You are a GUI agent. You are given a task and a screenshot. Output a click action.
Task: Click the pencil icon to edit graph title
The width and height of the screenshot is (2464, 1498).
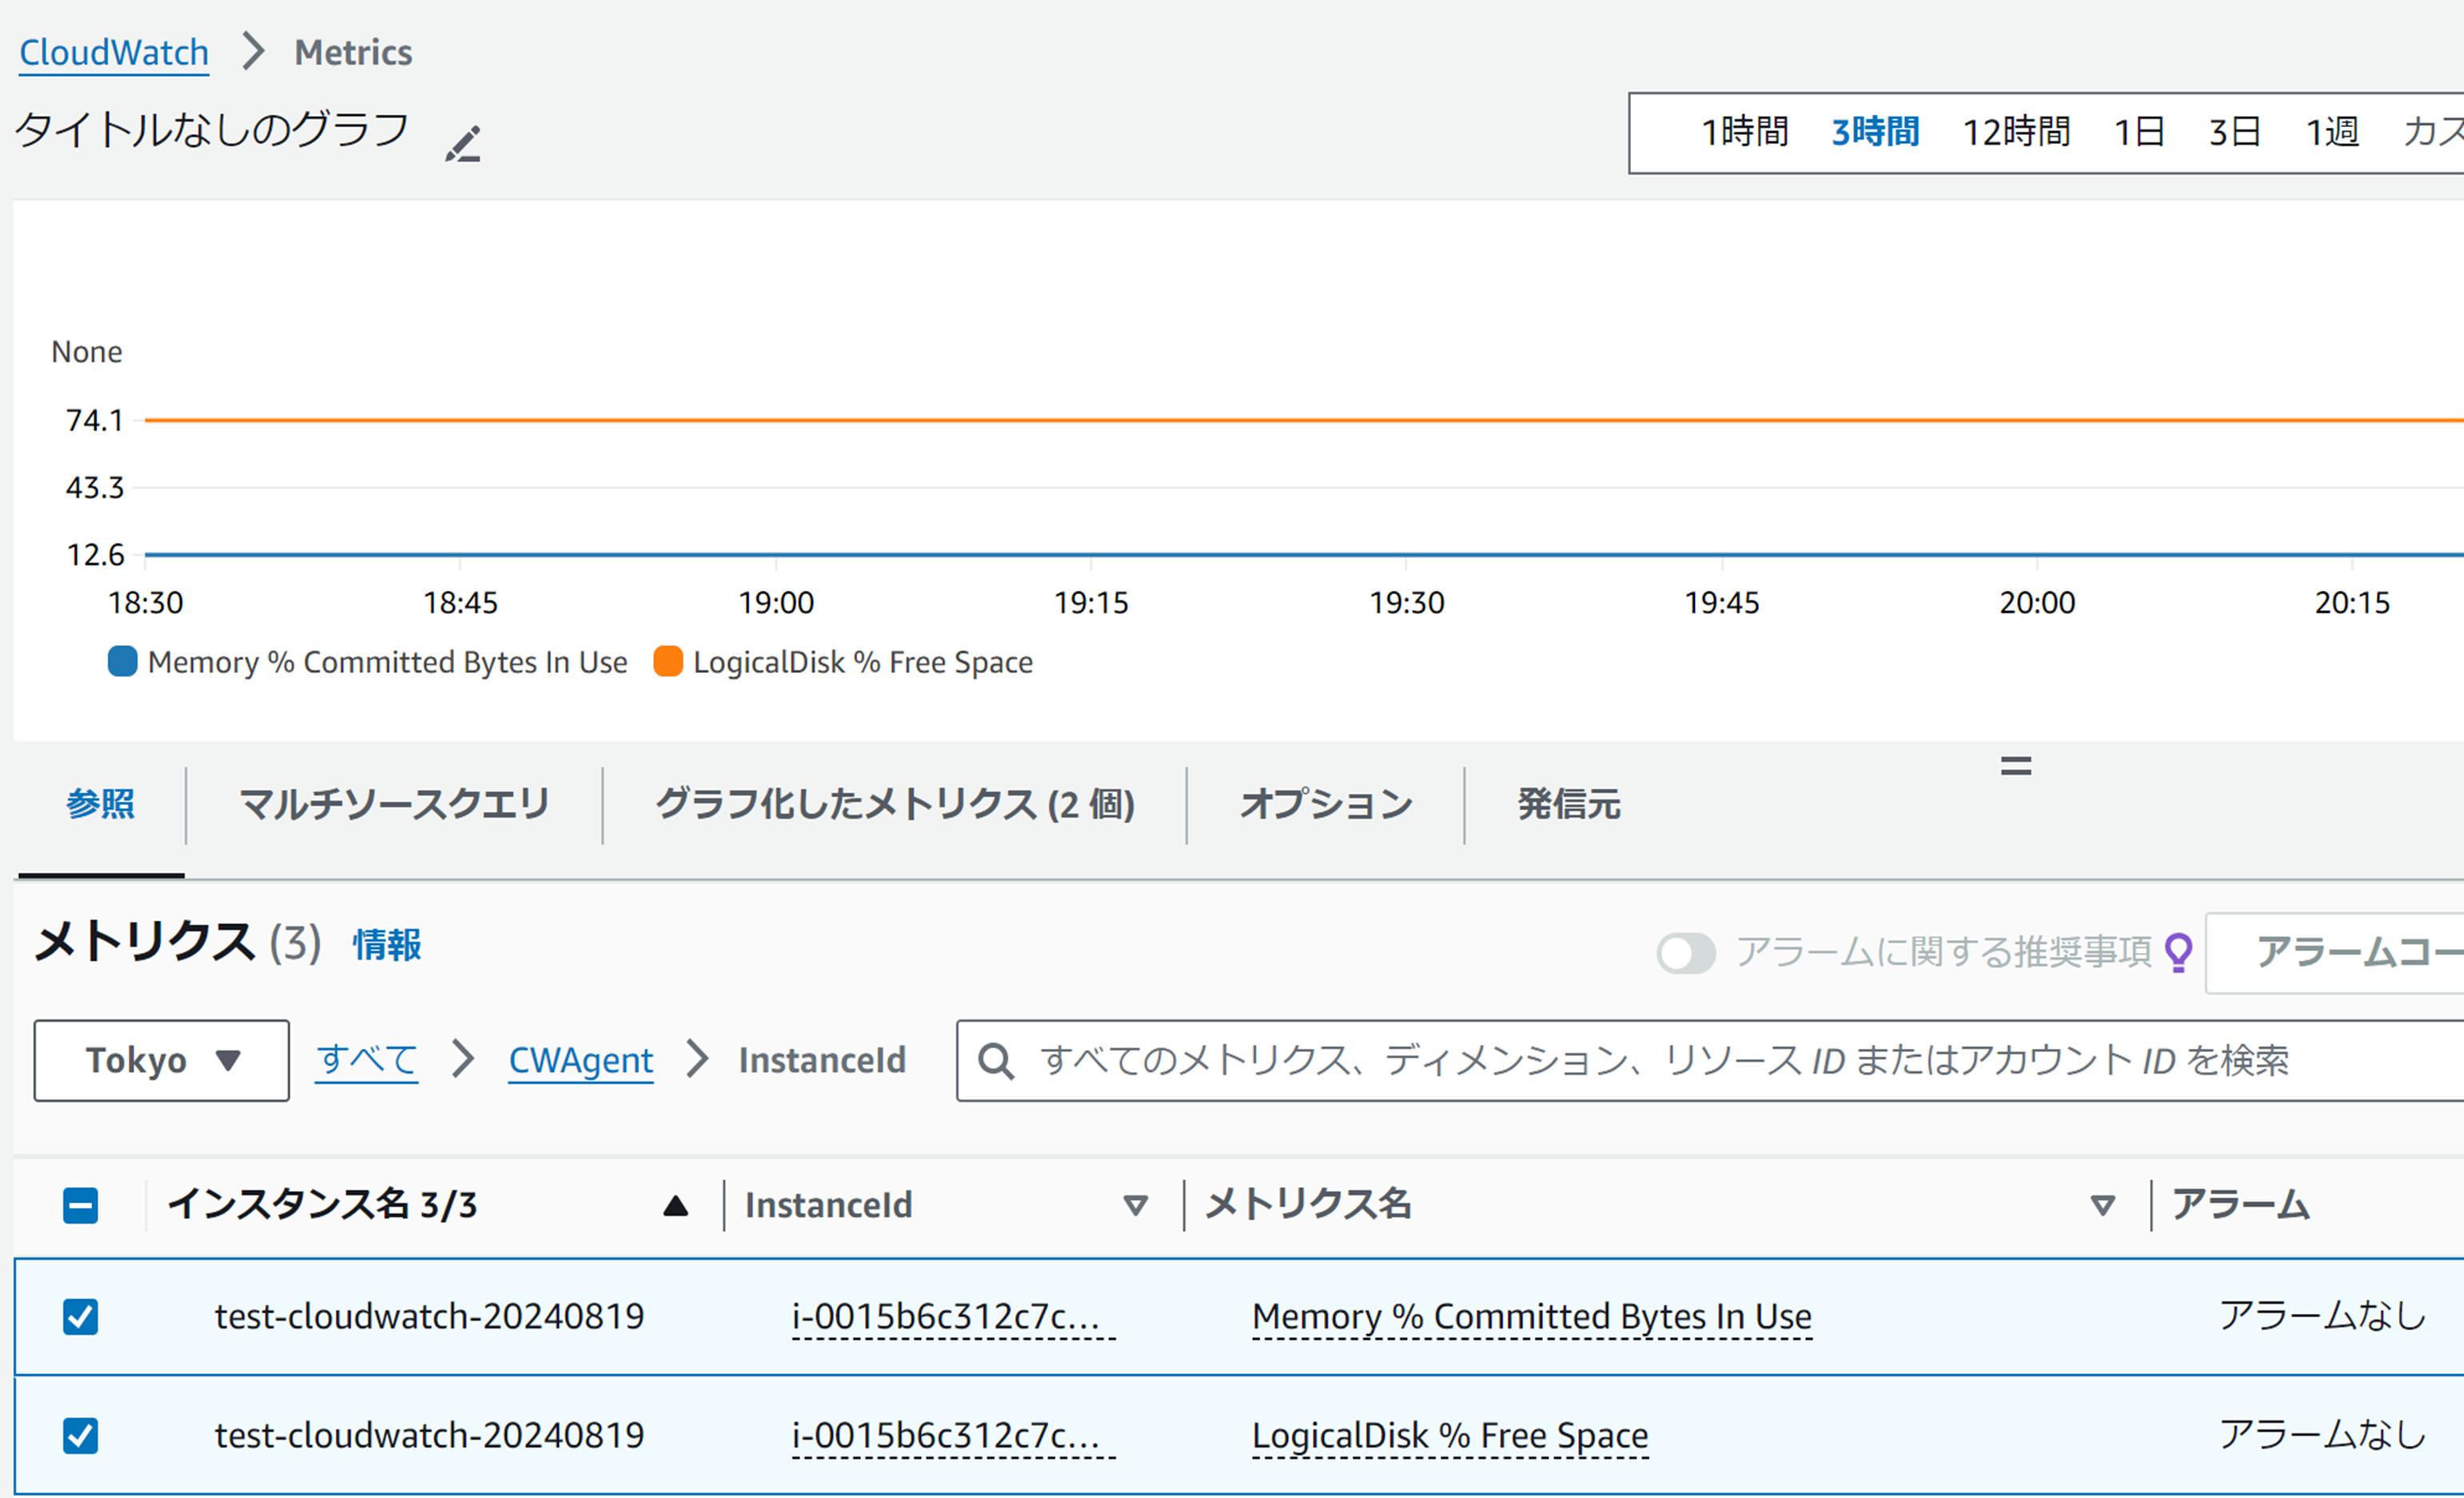click(463, 145)
